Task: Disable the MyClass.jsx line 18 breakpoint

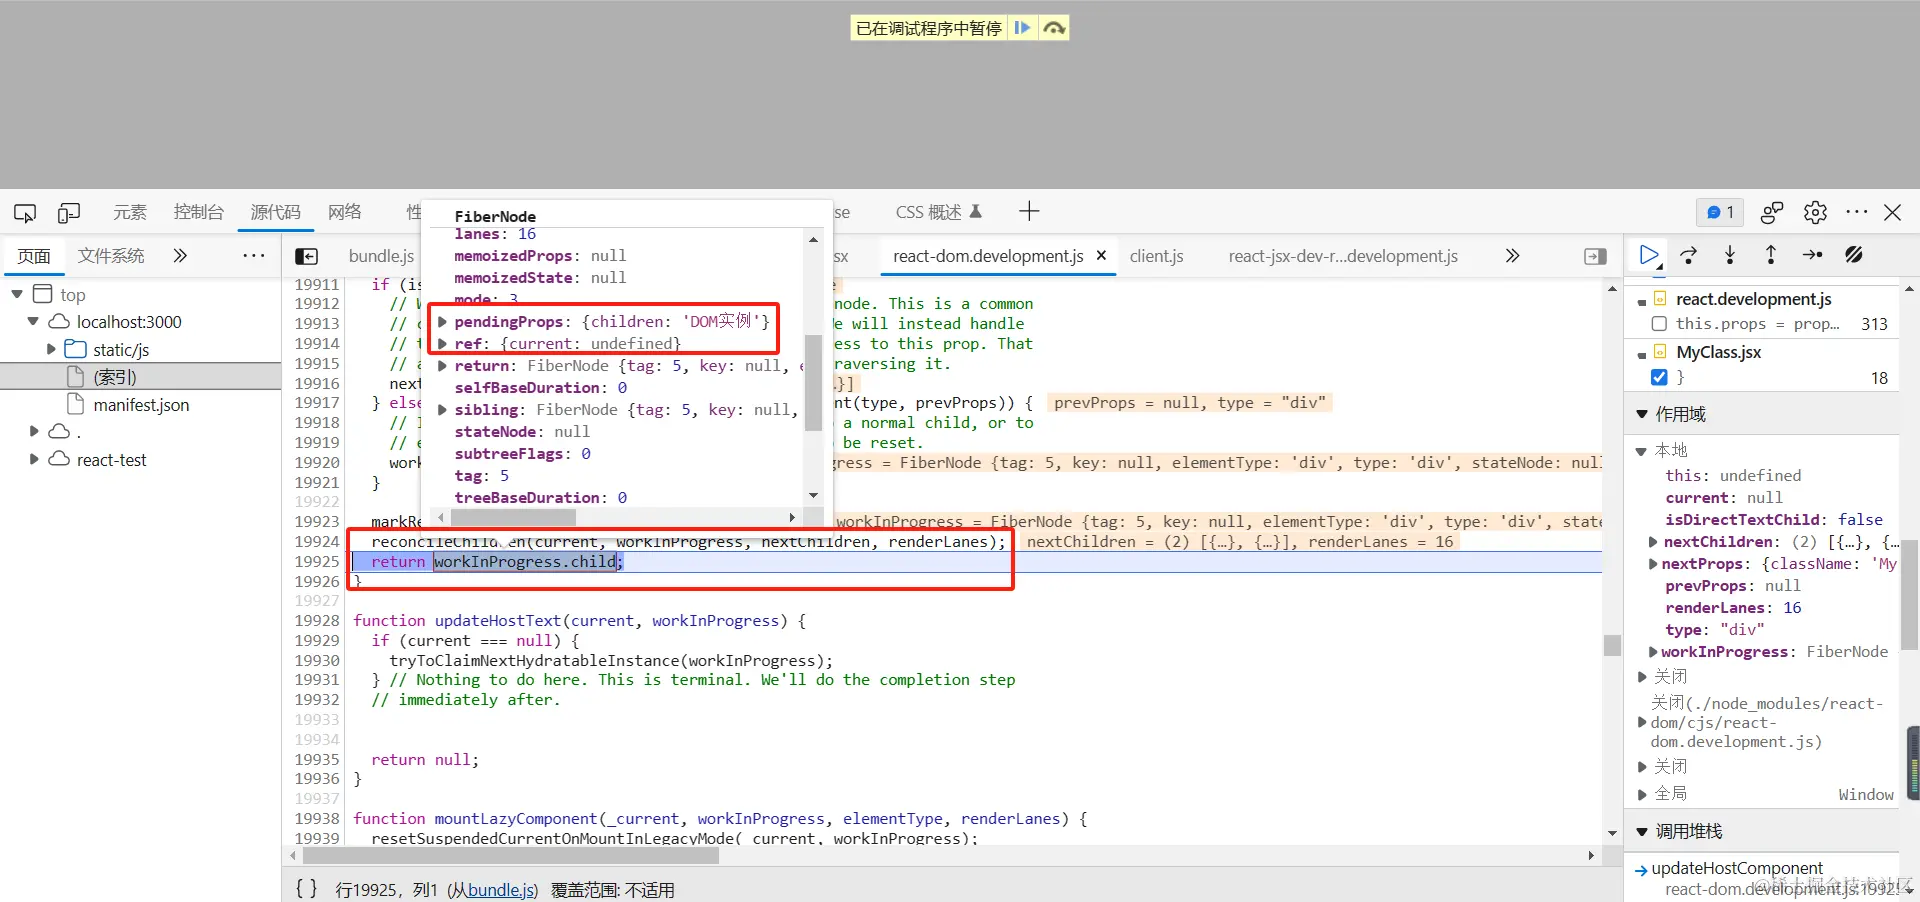Action: 1659,377
